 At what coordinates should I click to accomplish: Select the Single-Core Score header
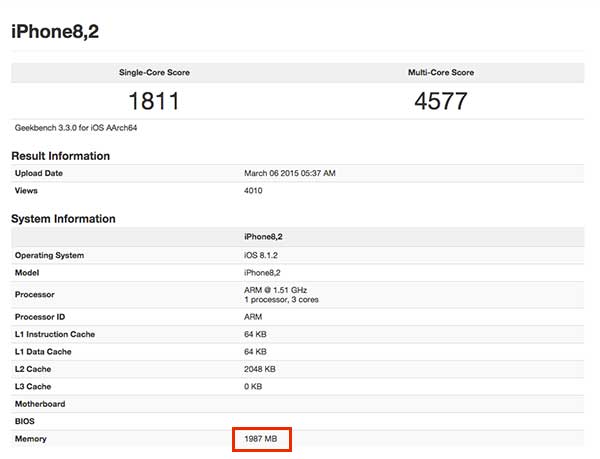[154, 72]
